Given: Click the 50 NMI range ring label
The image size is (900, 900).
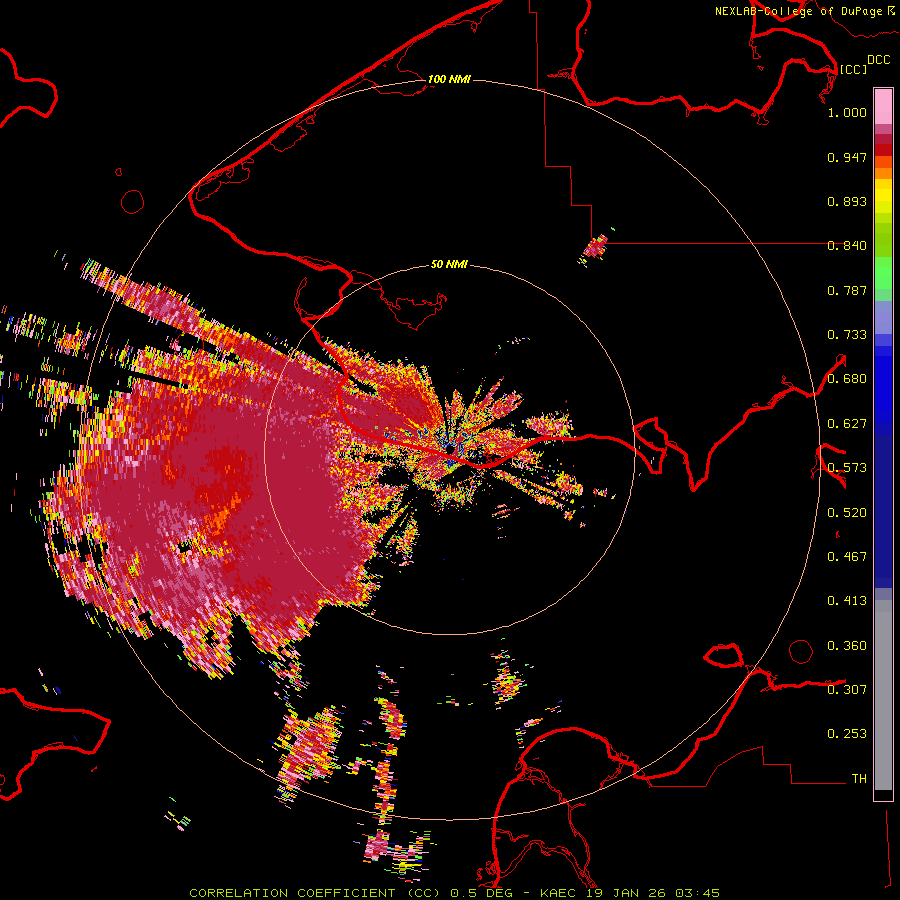Looking at the screenshot, I should (x=449, y=264).
